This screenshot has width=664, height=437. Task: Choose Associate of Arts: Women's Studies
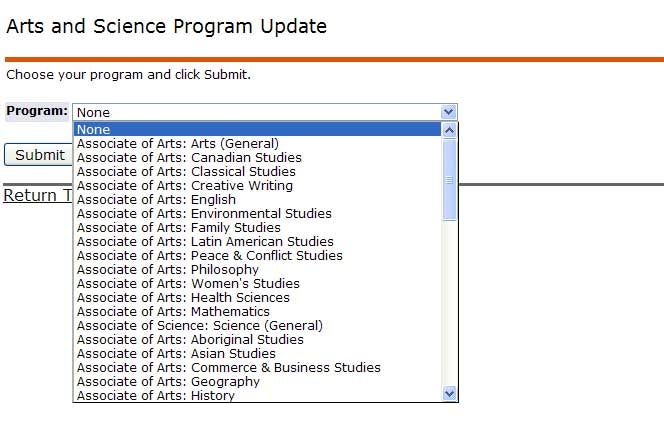tap(188, 283)
